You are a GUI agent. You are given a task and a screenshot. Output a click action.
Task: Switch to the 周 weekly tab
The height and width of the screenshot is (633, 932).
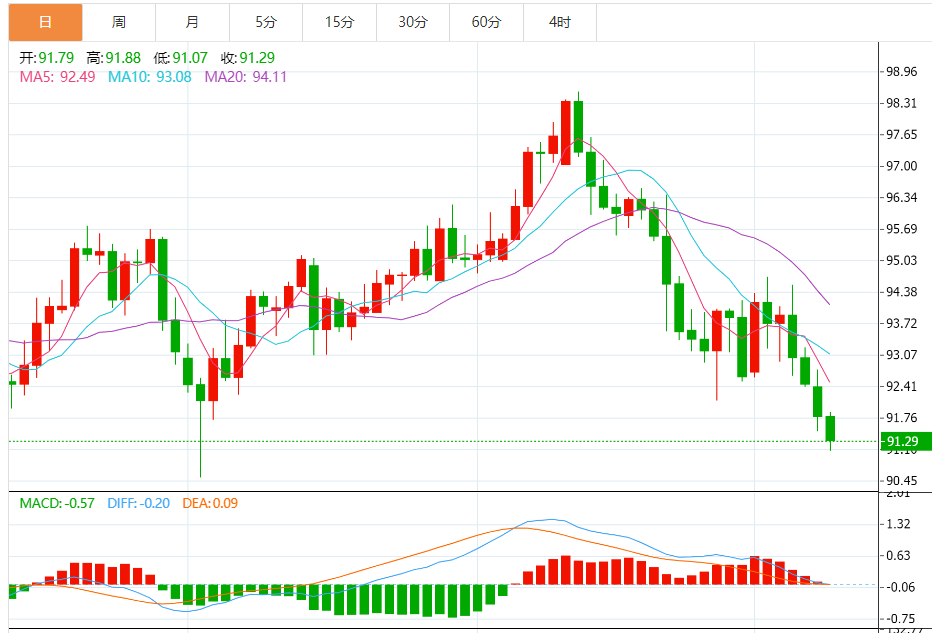click(x=119, y=23)
